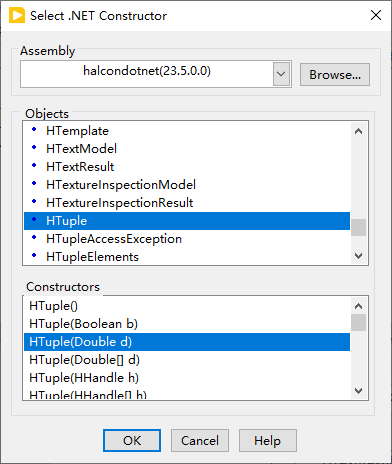This screenshot has width=392, height=464.
Task: Click Objects list scroll up arrow
Action: 359,131
